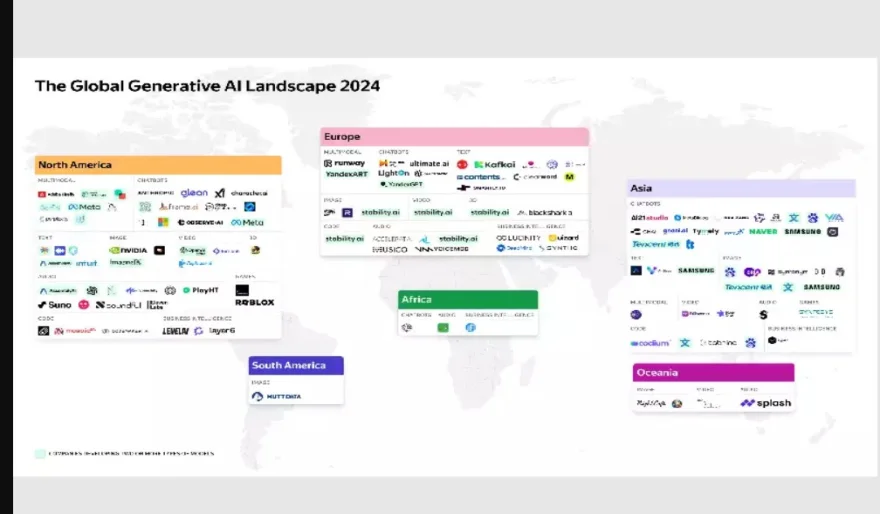880x514 pixels.
Task: Click the Musico logo under Europe Audio
Action: tap(389, 249)
